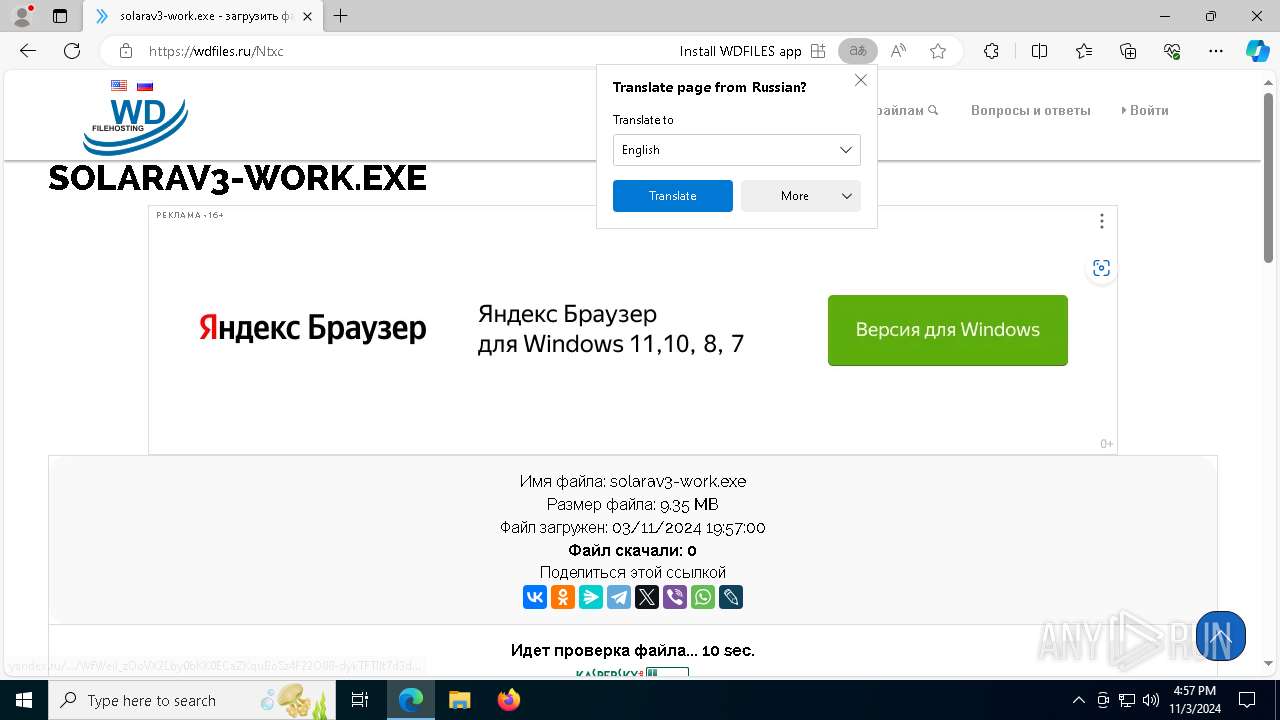Click Версия для Windows button
Screen dimensions: 1280x720
pos(947,330)
